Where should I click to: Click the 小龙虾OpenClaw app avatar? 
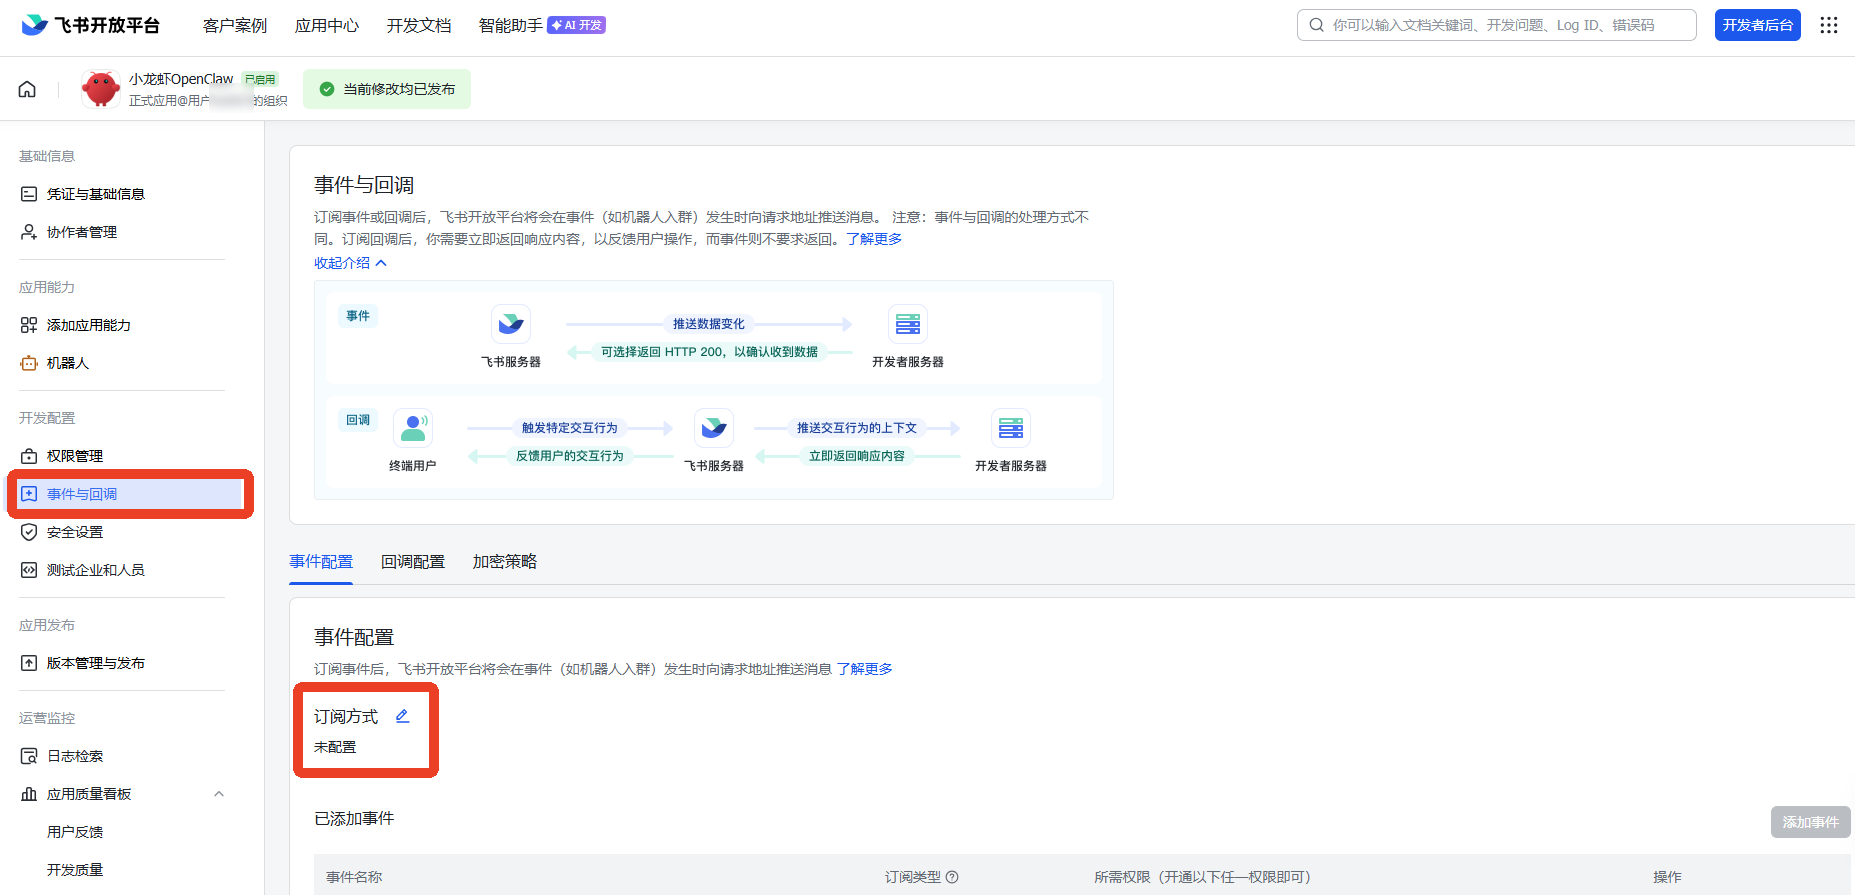pyautogui.click(x=101, y=89)
